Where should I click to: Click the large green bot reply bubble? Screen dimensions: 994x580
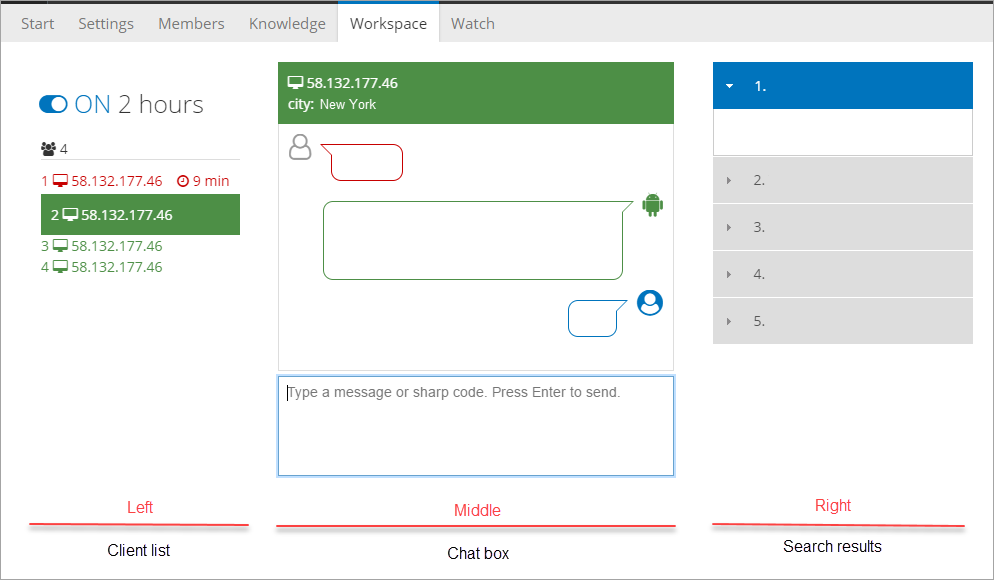472,240
